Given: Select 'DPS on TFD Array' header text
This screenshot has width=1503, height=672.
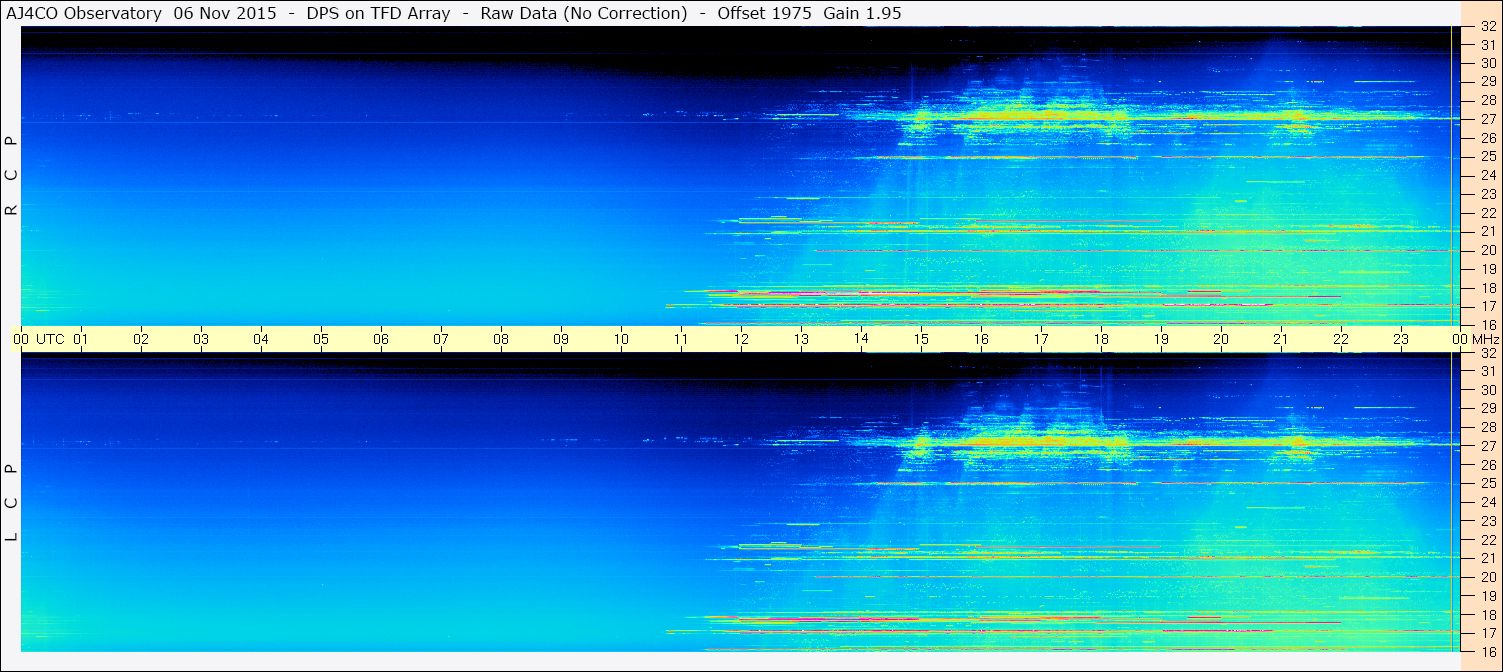Looking at the screenshot, I should click(x=378, y=13).
